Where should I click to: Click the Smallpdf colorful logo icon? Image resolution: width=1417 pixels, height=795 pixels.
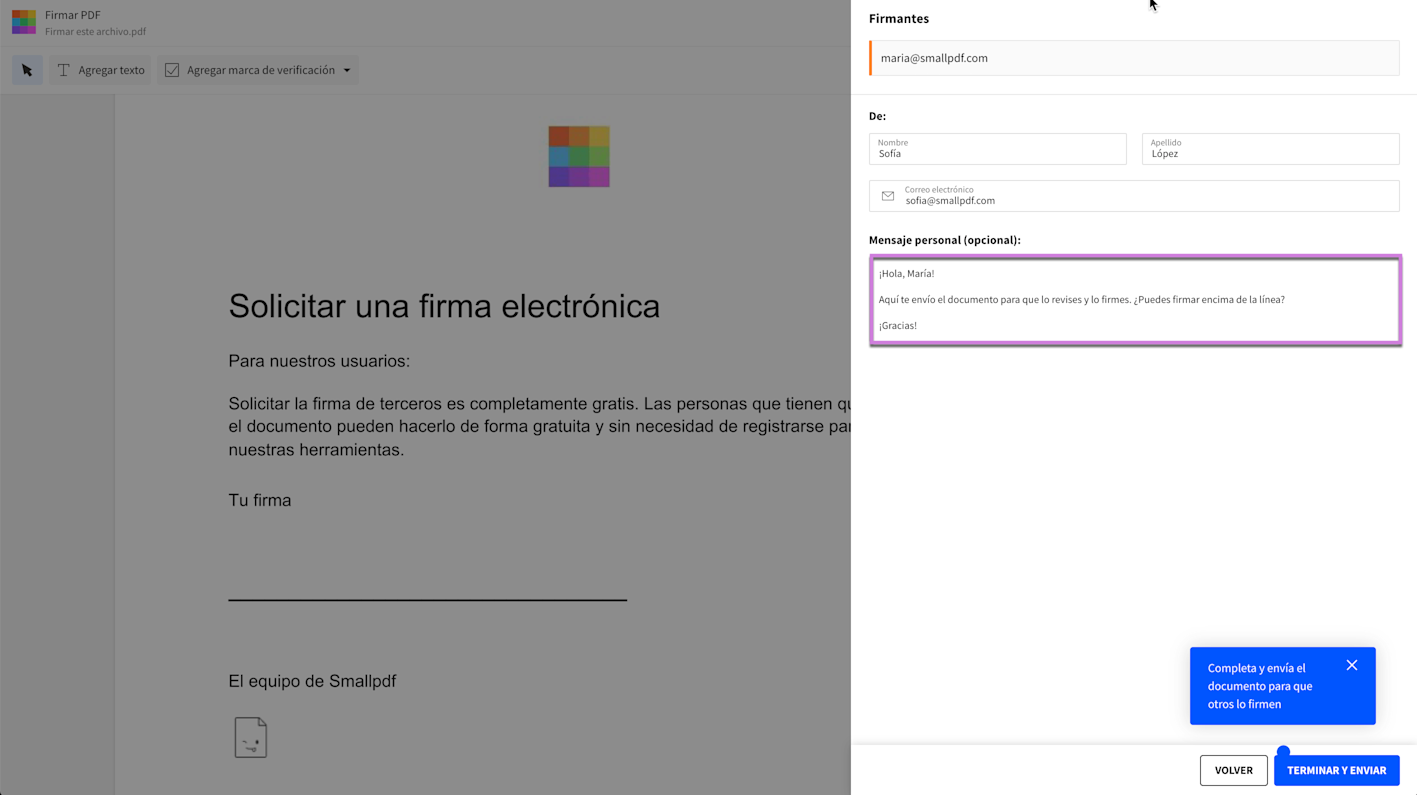click(24, 22)
